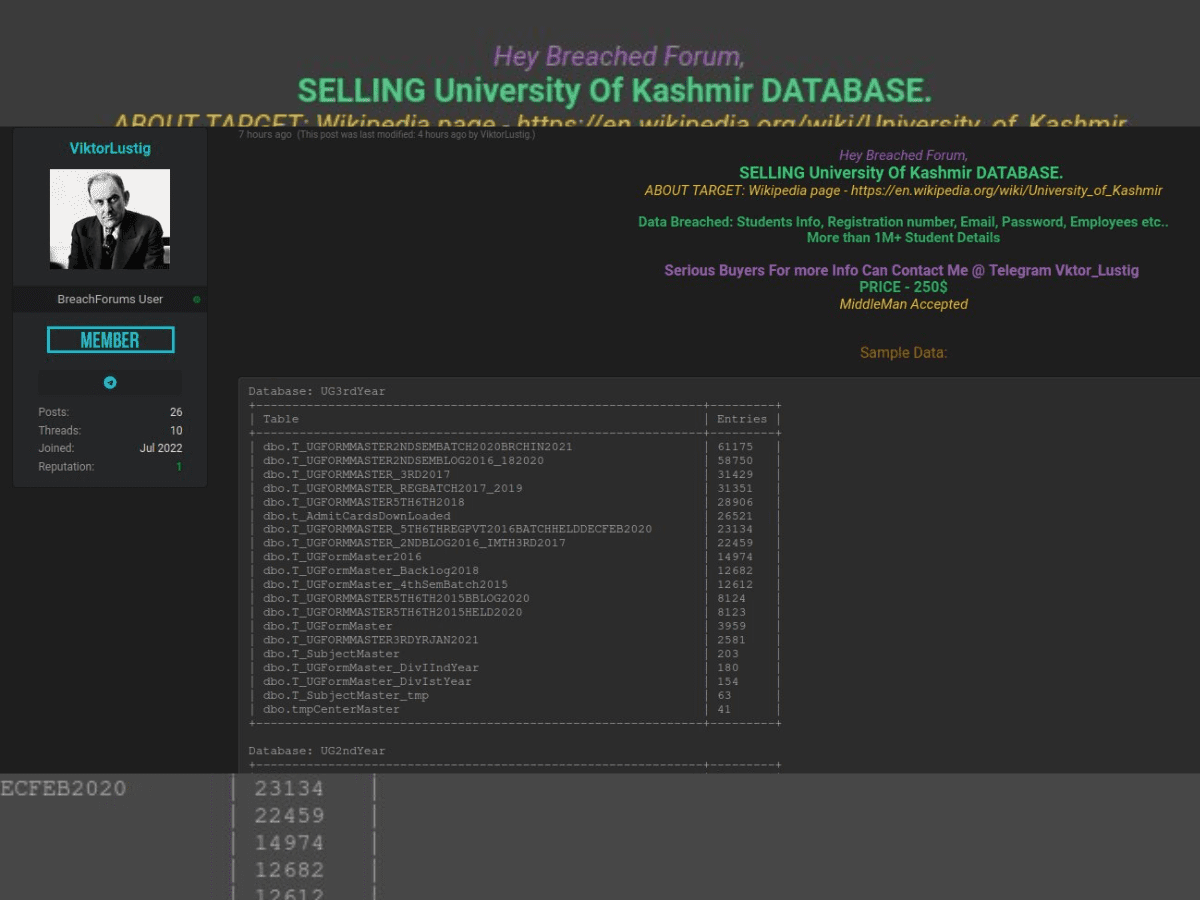Click the Telegram icon in the user sidebar

point(110,383)
